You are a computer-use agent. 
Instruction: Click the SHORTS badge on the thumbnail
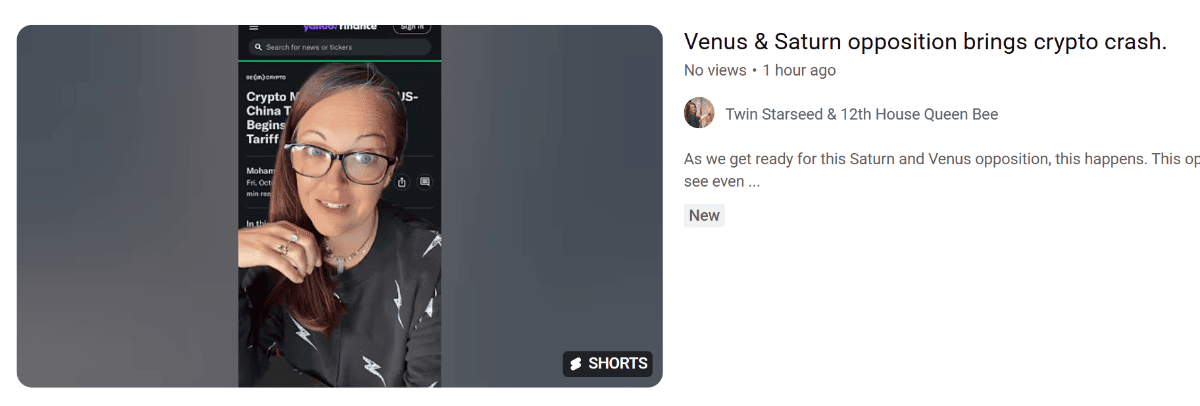pos(607,364)
